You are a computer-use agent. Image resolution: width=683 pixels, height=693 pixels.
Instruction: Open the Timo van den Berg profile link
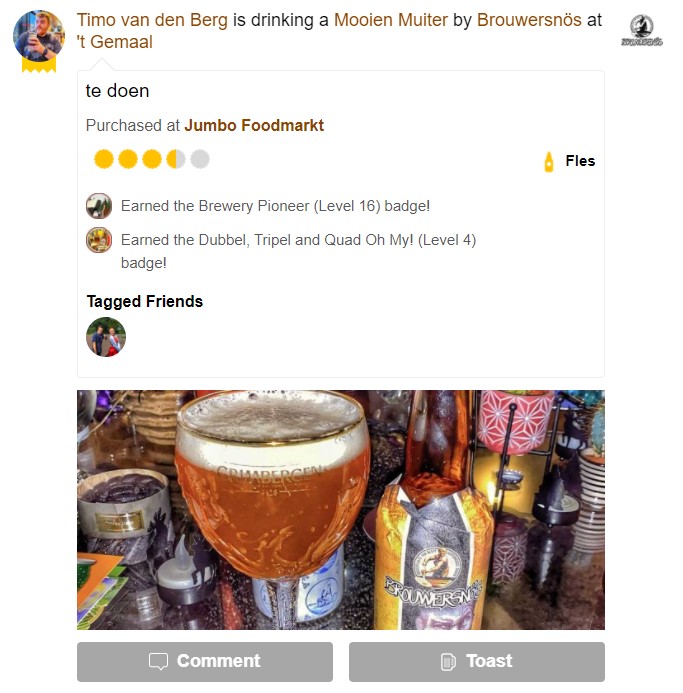[153, 20]
